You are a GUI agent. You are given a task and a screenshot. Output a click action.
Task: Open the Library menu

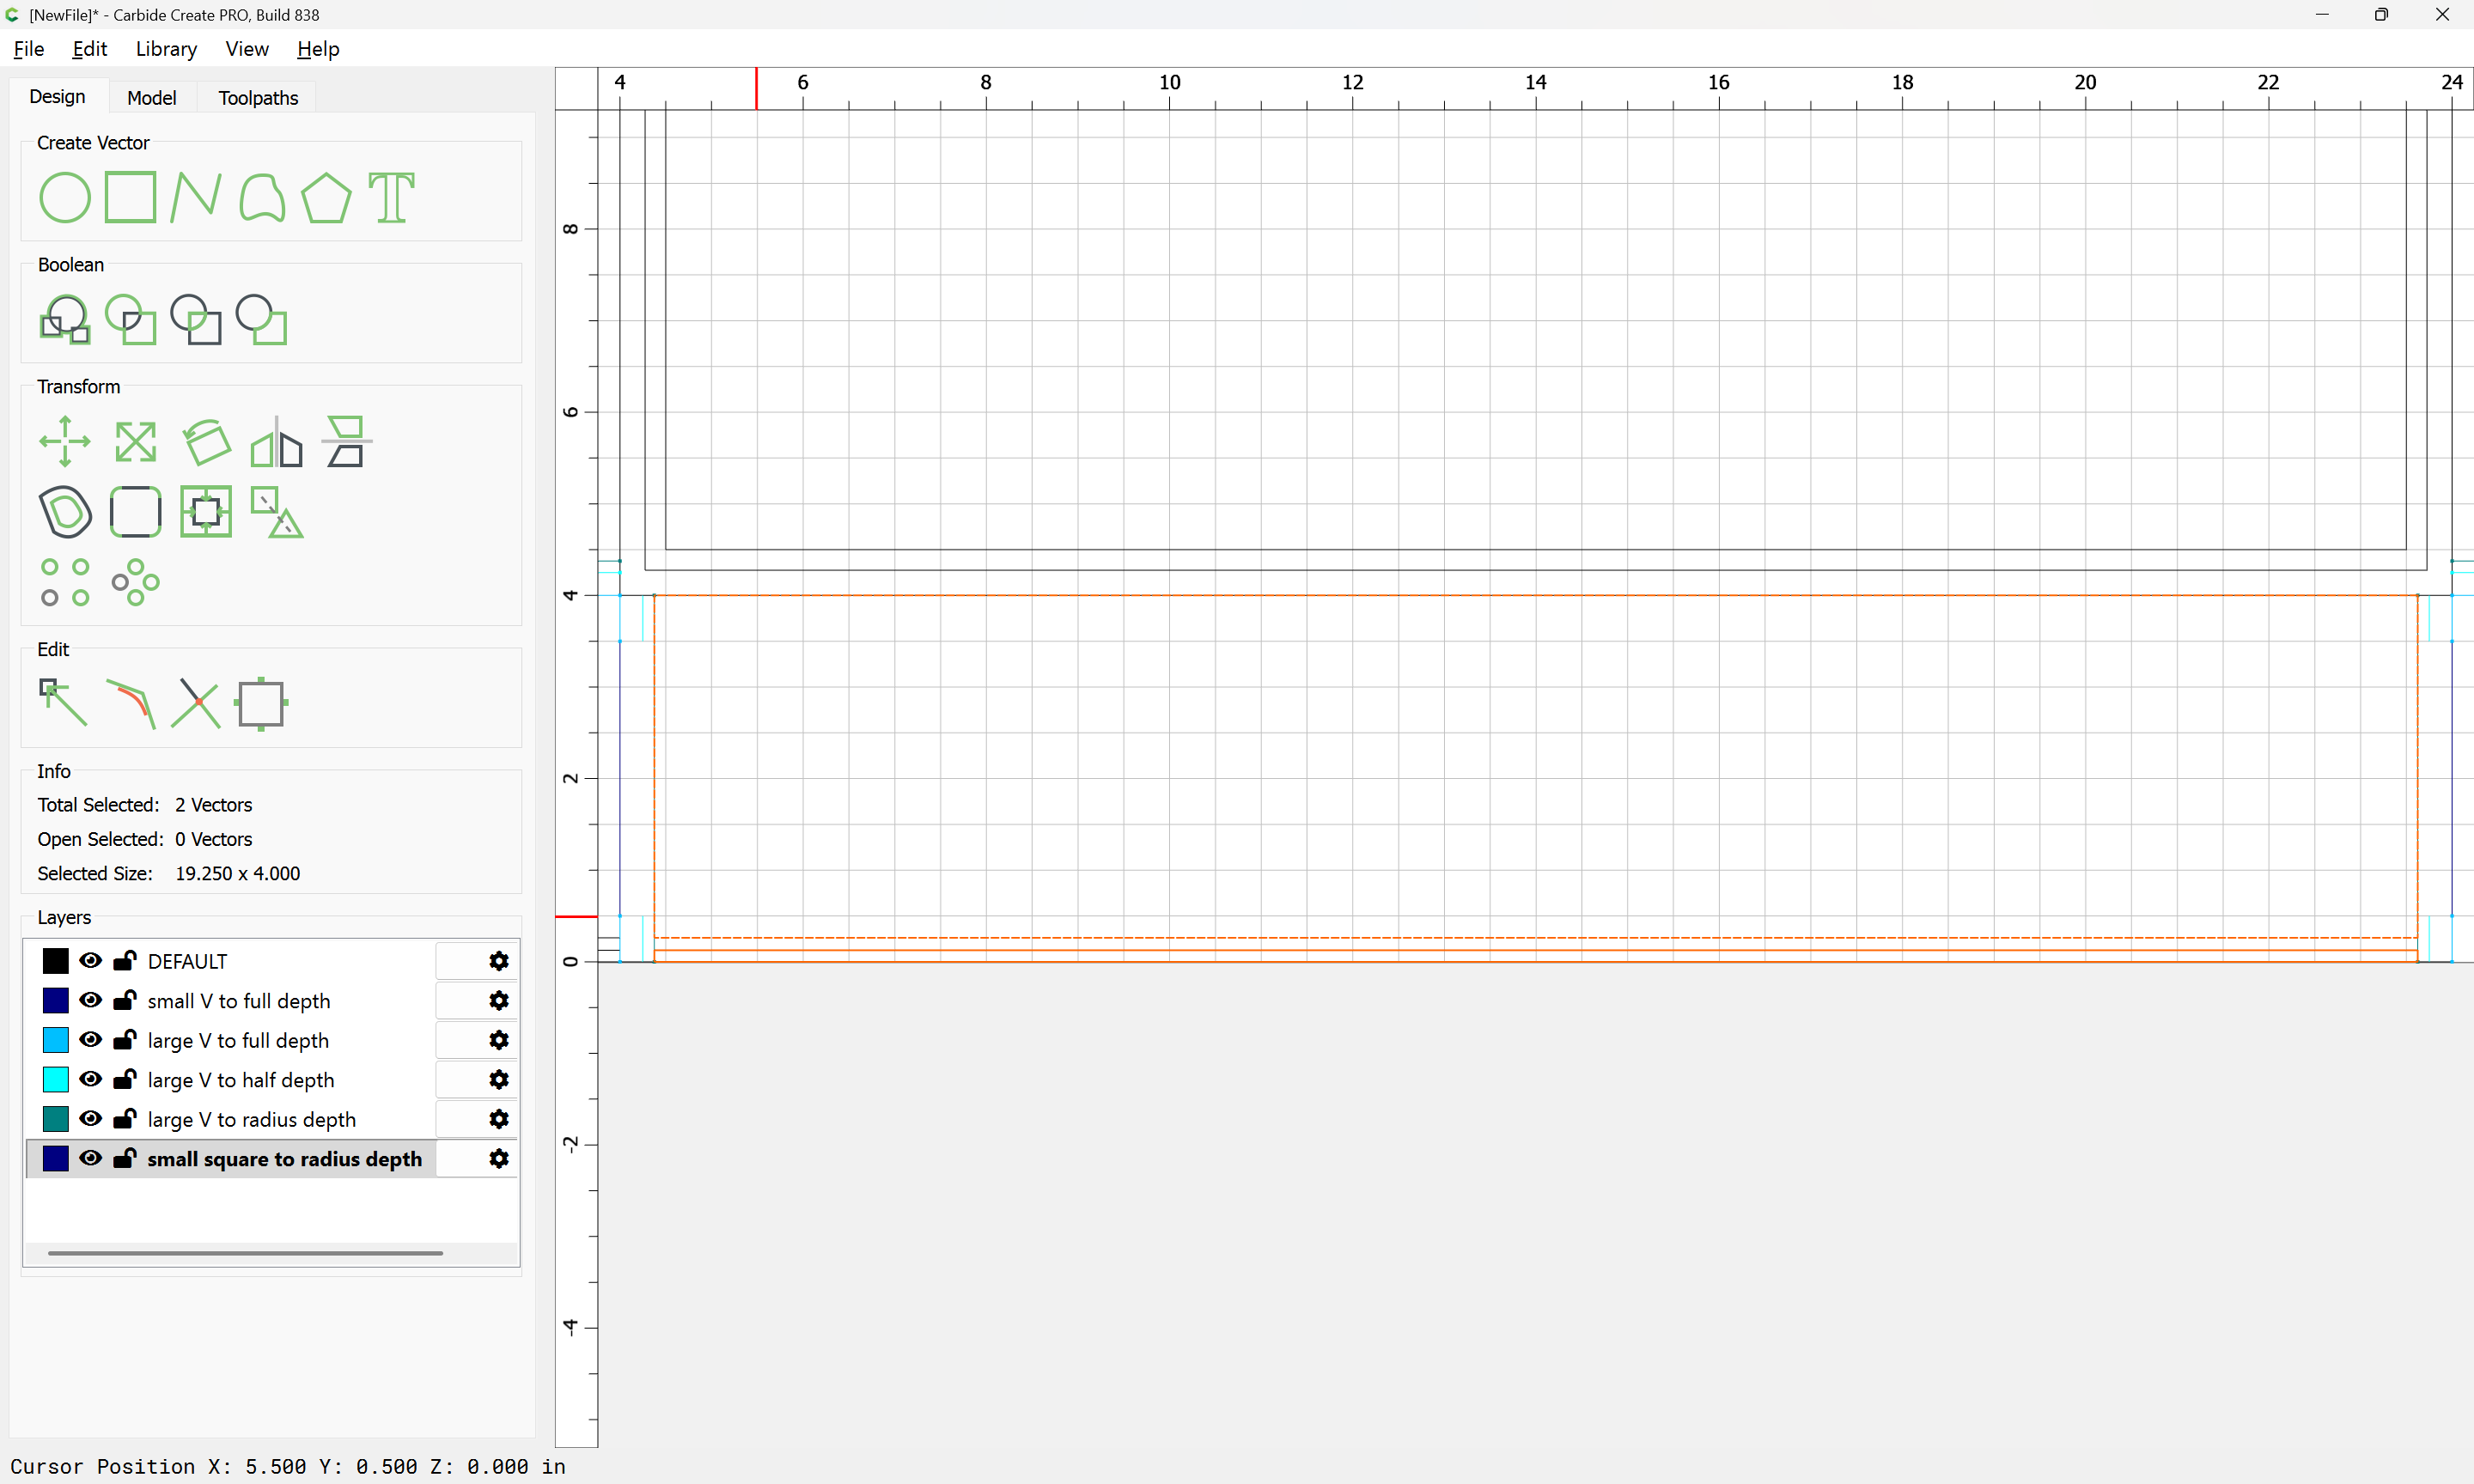point(166,49)
